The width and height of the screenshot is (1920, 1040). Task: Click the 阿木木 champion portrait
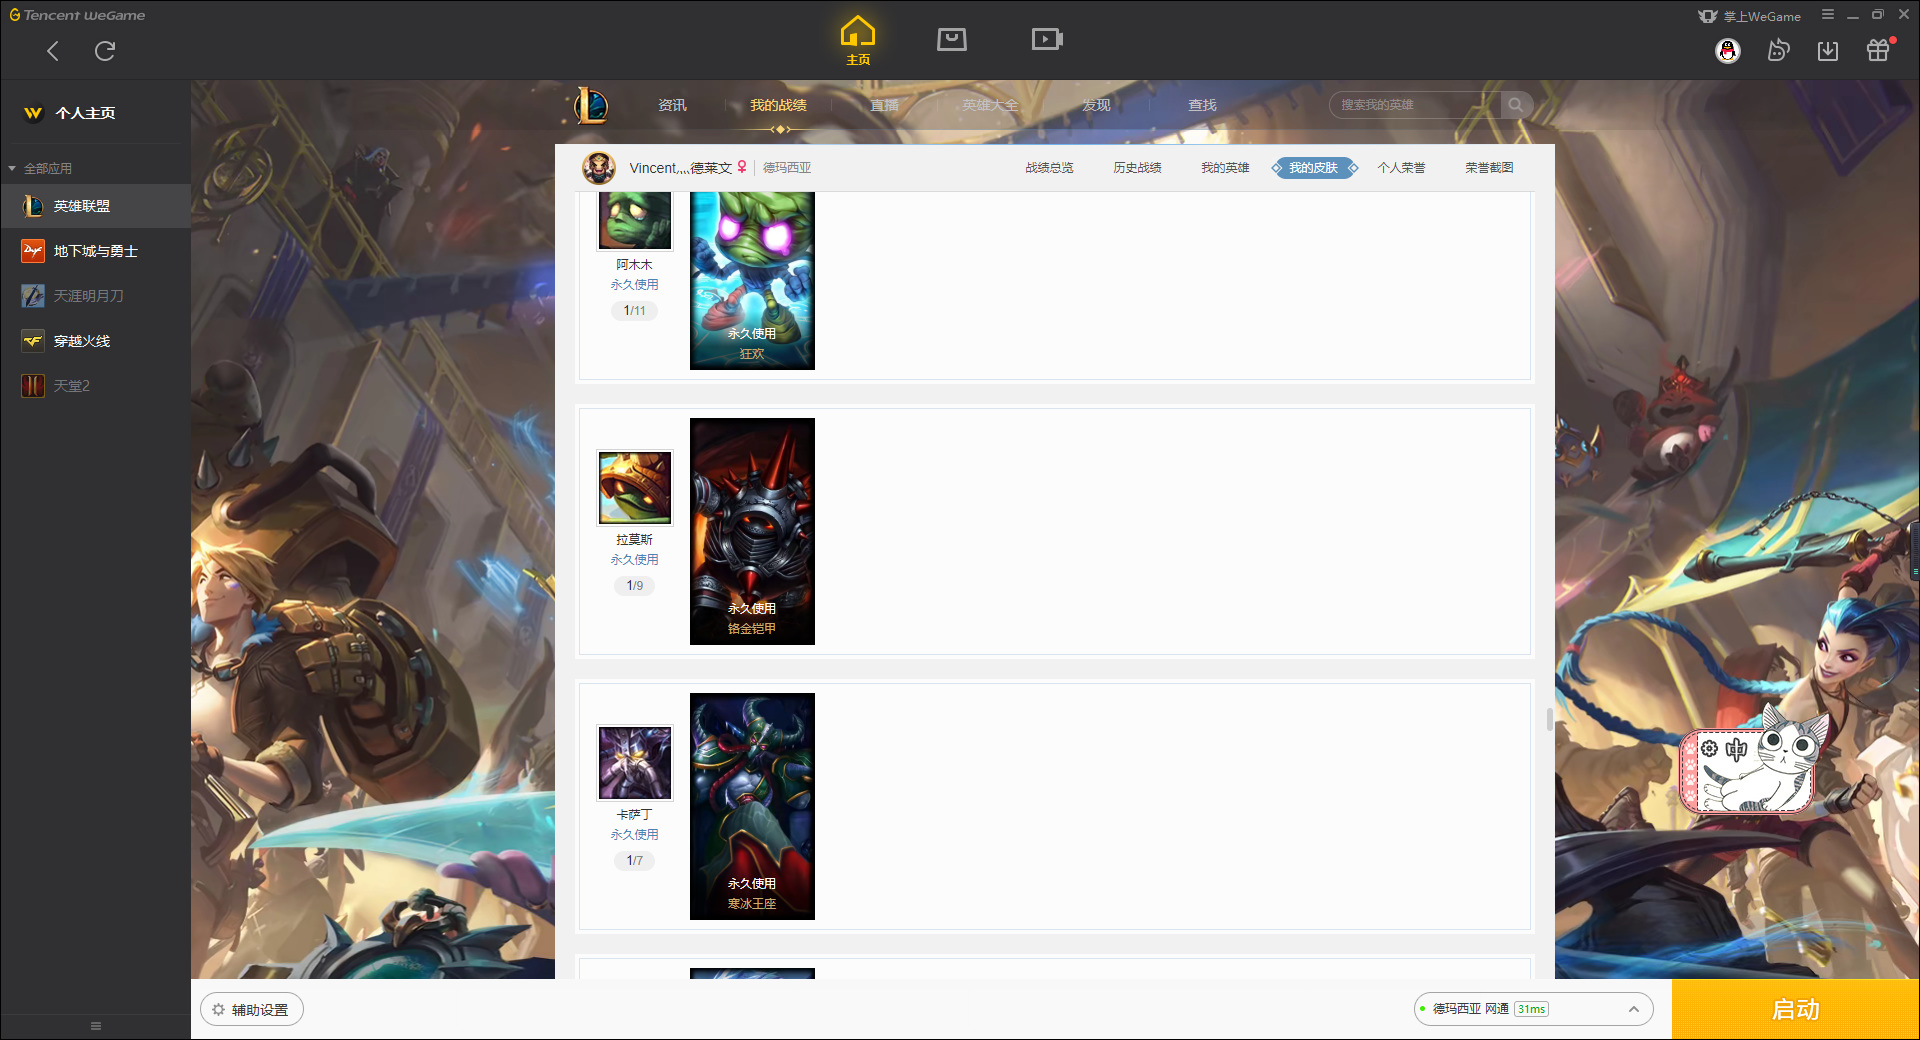[x=635, y=220]
